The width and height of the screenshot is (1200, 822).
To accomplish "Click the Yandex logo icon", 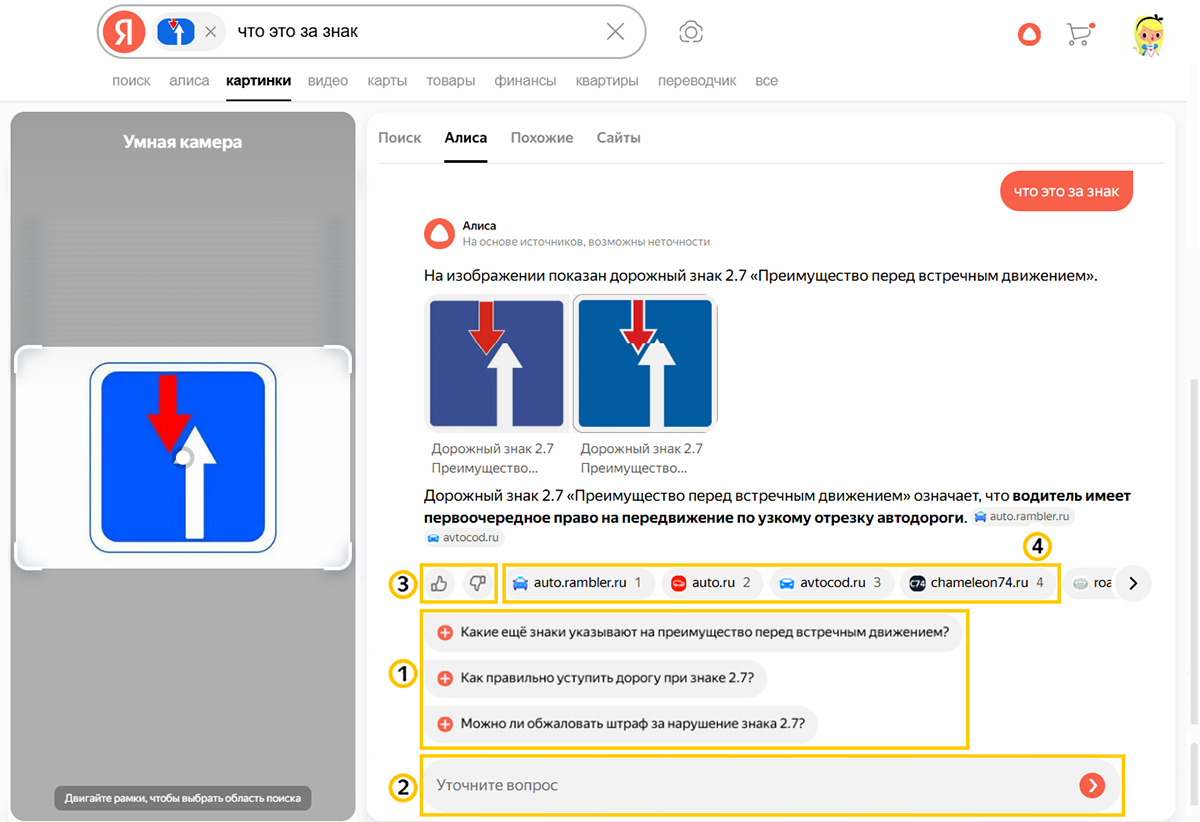I will (x=124, y=32).
